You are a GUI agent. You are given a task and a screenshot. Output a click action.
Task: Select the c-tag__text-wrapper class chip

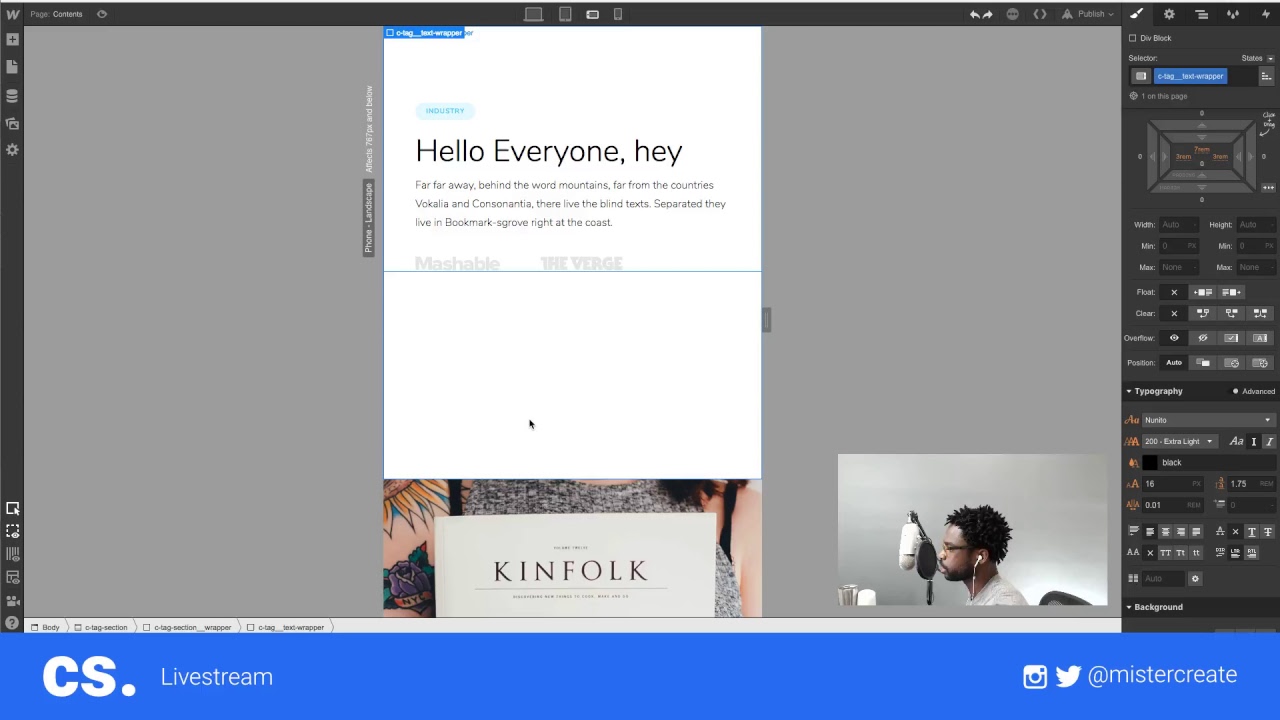click(1190, 76)
